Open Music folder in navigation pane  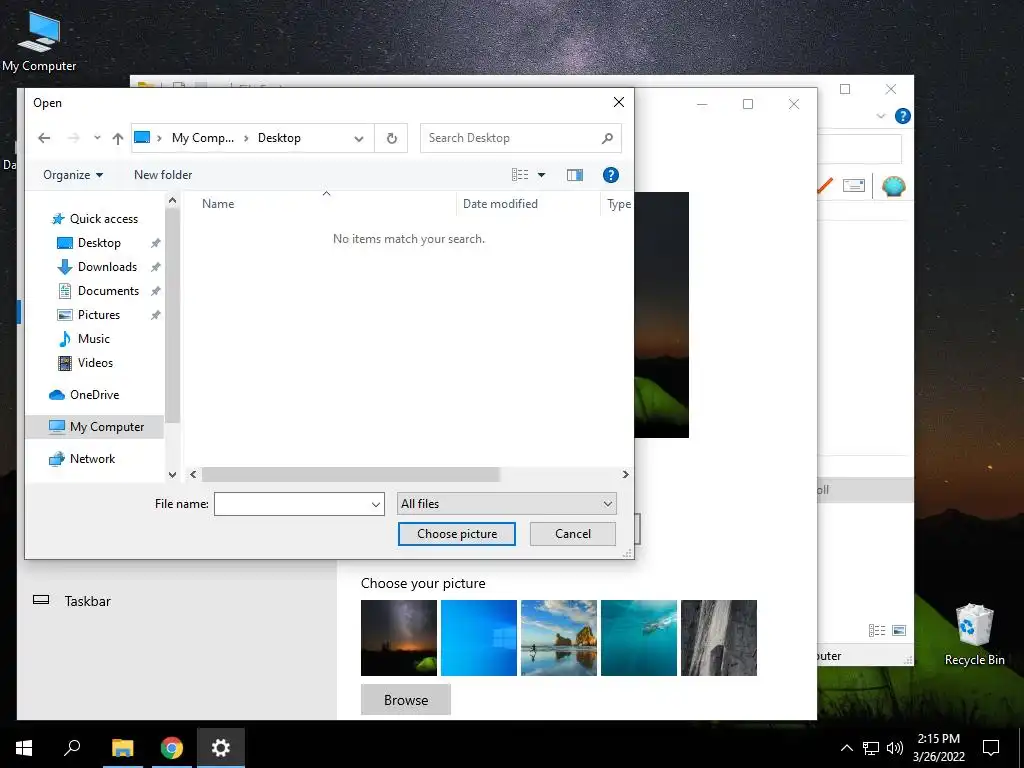[93, 339]
